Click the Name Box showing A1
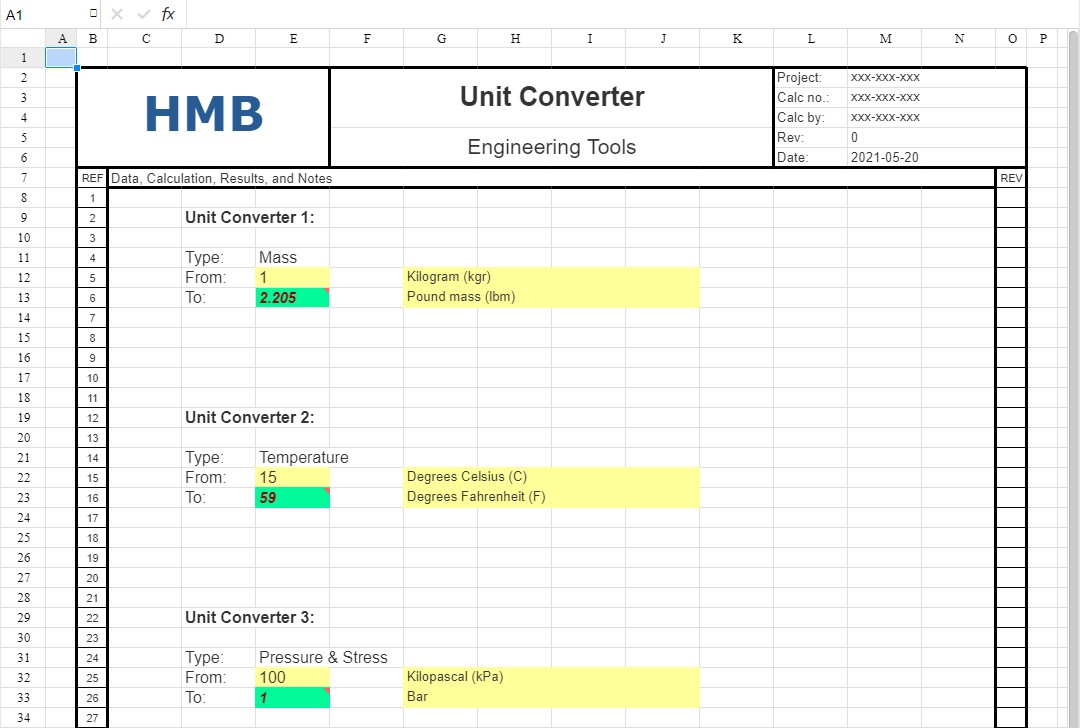This screenshot has width=1080, height=728. (x=40, y=14)
